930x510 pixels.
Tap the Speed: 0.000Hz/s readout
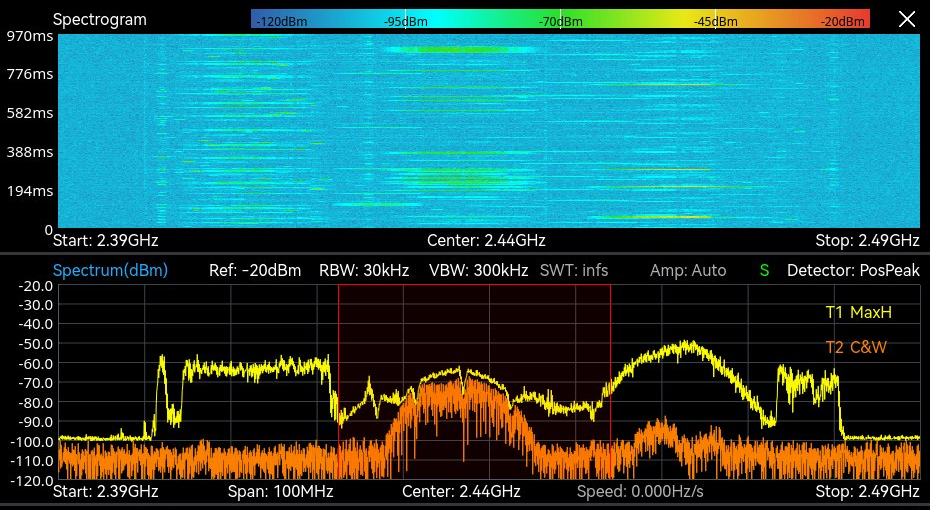coord(641,492)
